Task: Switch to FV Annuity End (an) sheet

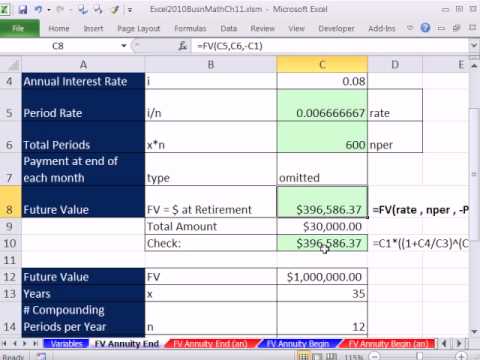Action: pyautogui.click(x=211, y=344)
